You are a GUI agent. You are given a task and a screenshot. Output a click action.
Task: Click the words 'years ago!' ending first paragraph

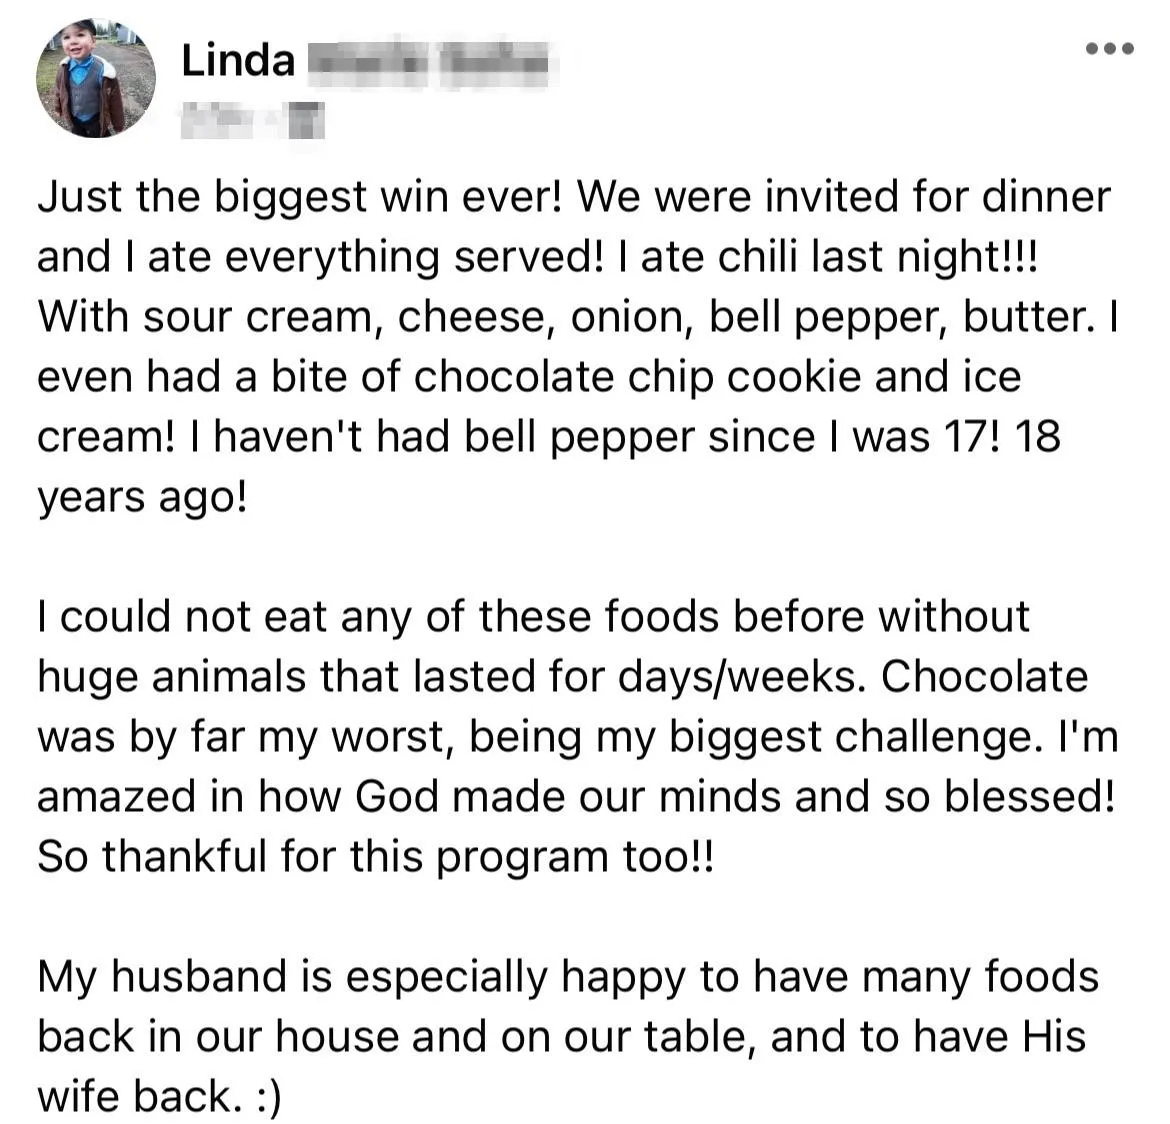point(142,497)
